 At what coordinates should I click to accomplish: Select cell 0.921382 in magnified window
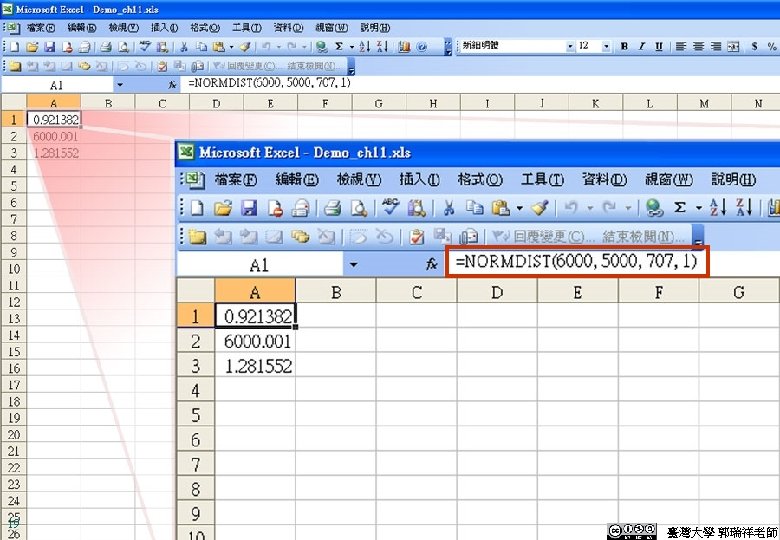point(256,316)
